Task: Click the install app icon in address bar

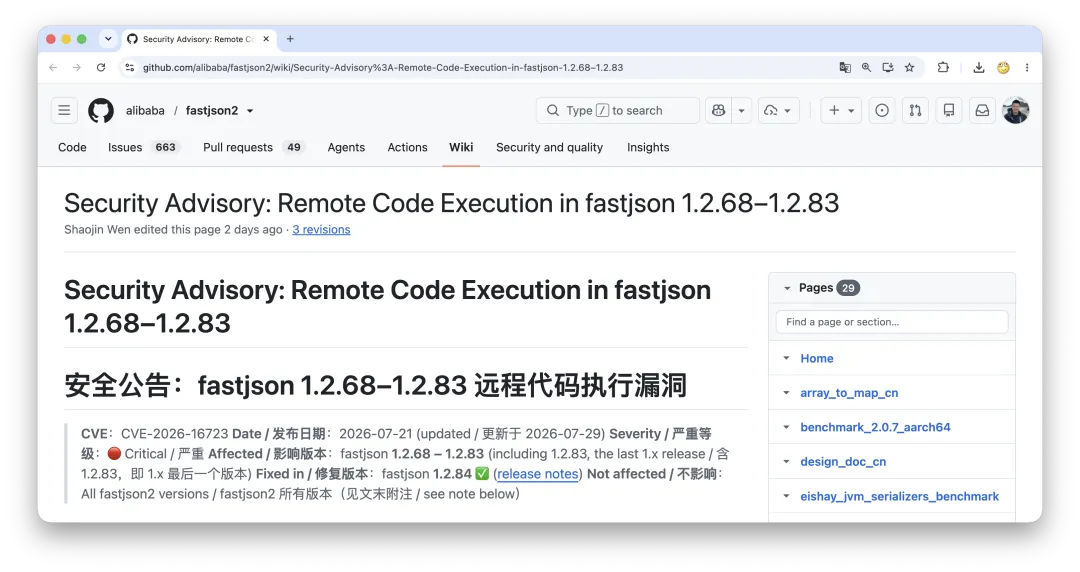Action: pos(888,68)
